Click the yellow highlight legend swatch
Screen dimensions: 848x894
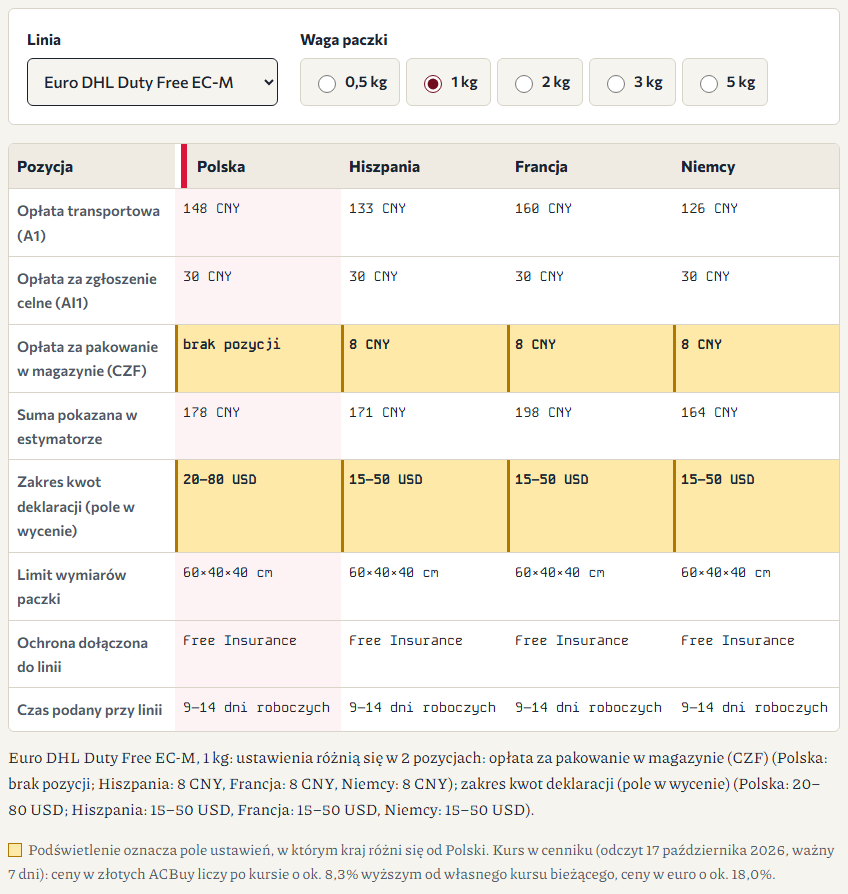[15, 850]
